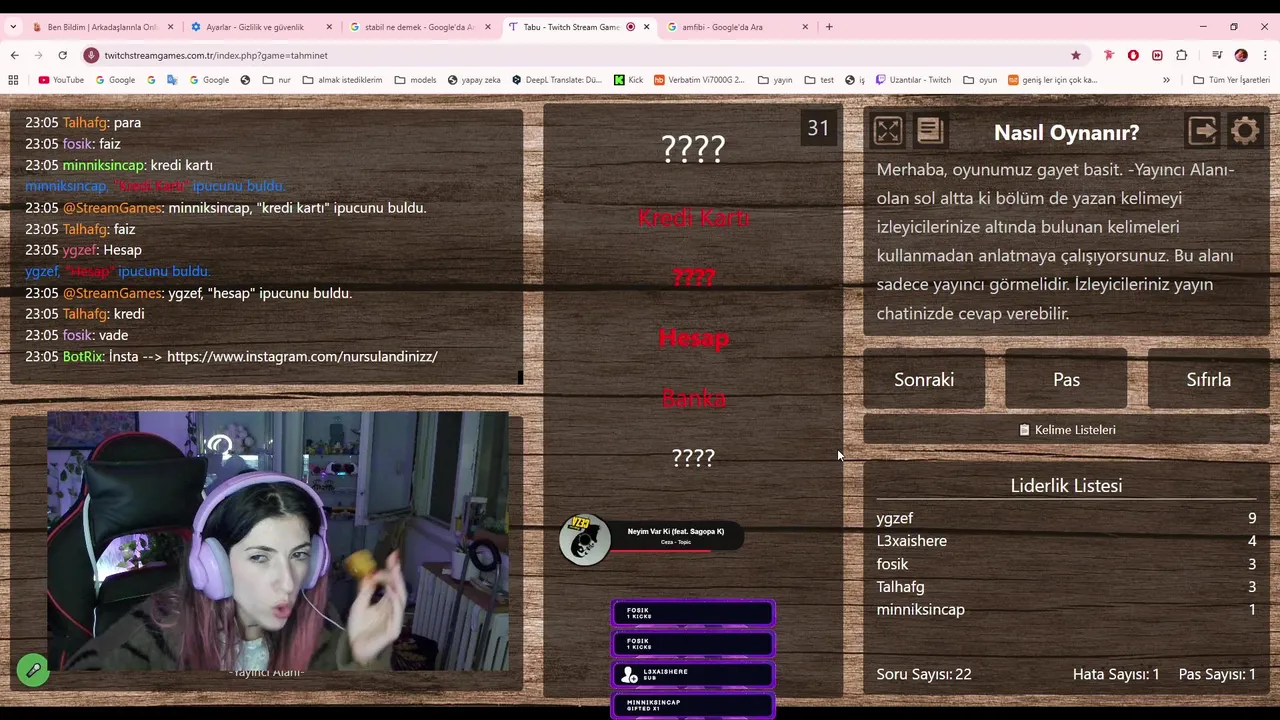The image size is (1280, 720).
Task: Open the Chrome extensions puzzle icon
Action: (x=1182, y=55)
